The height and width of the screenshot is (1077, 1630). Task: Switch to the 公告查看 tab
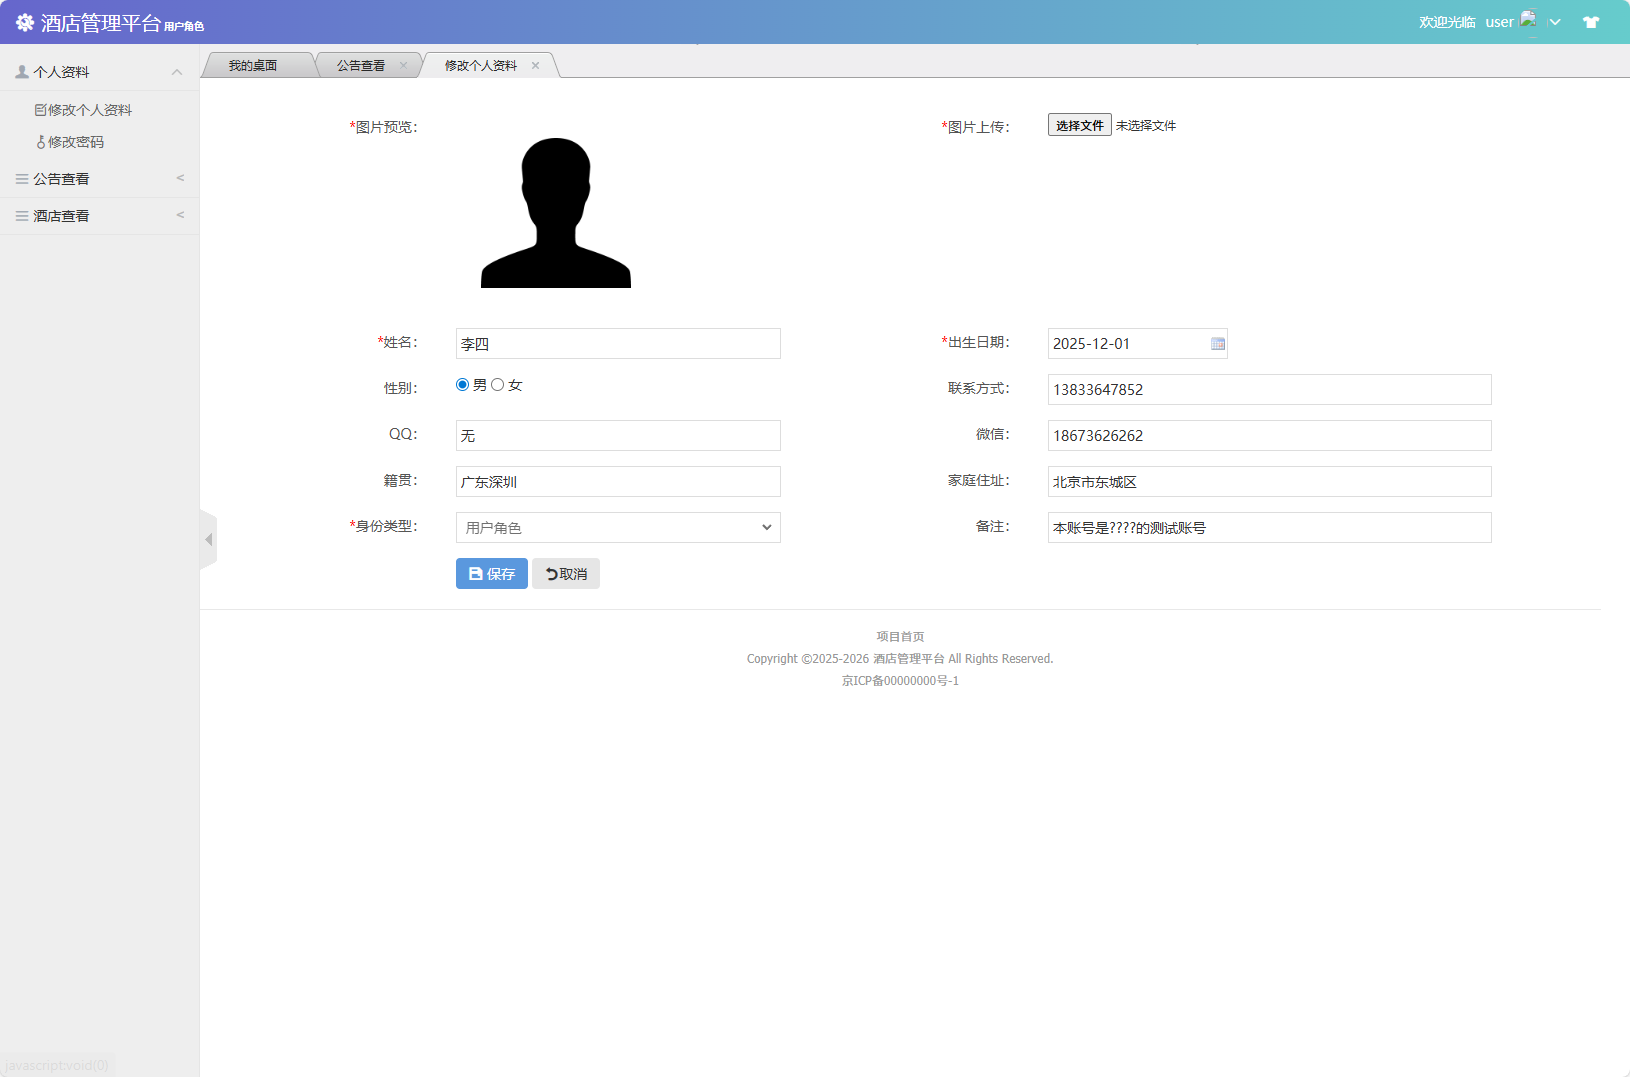360,64
